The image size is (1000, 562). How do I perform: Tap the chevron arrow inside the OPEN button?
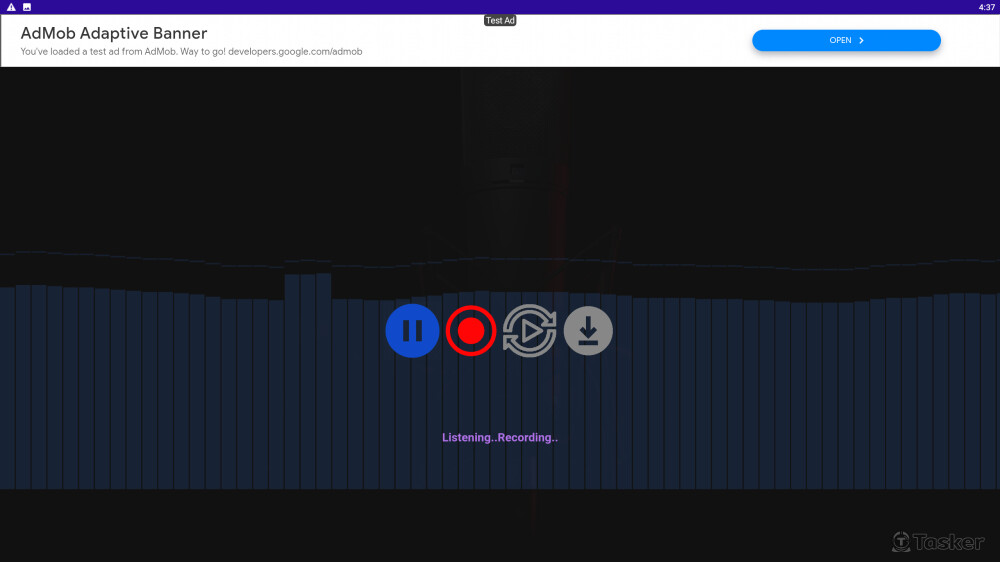point(861,41)
